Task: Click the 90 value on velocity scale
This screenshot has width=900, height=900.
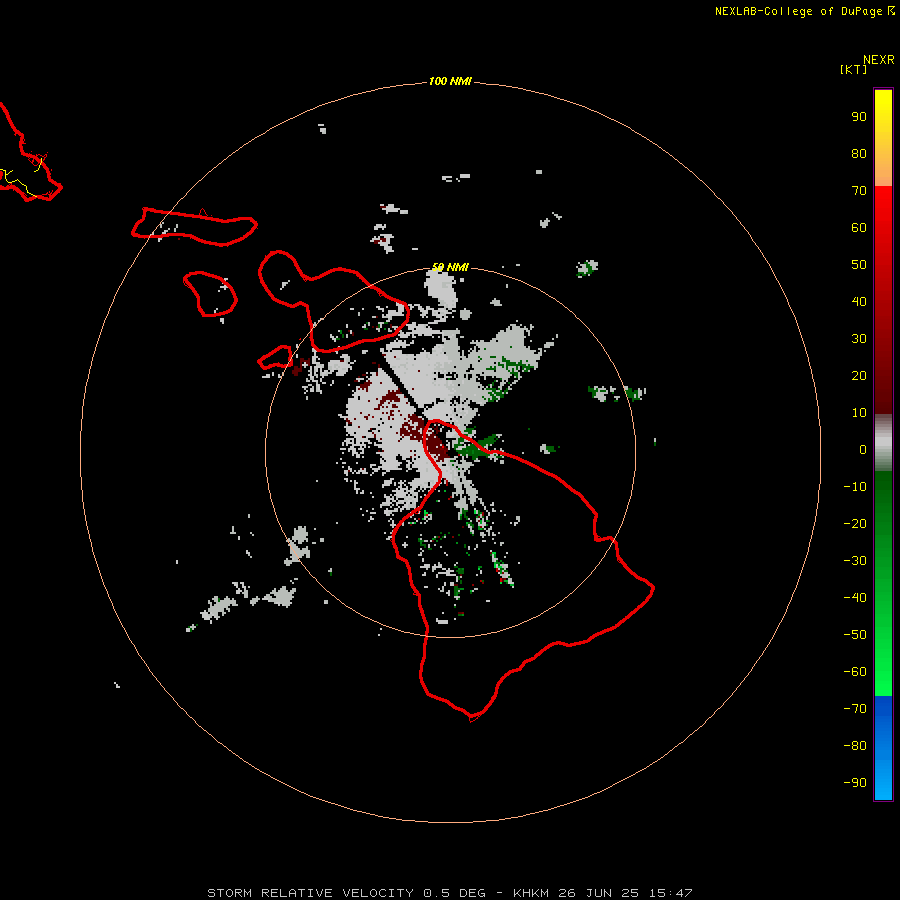Action: coord(859,117)
